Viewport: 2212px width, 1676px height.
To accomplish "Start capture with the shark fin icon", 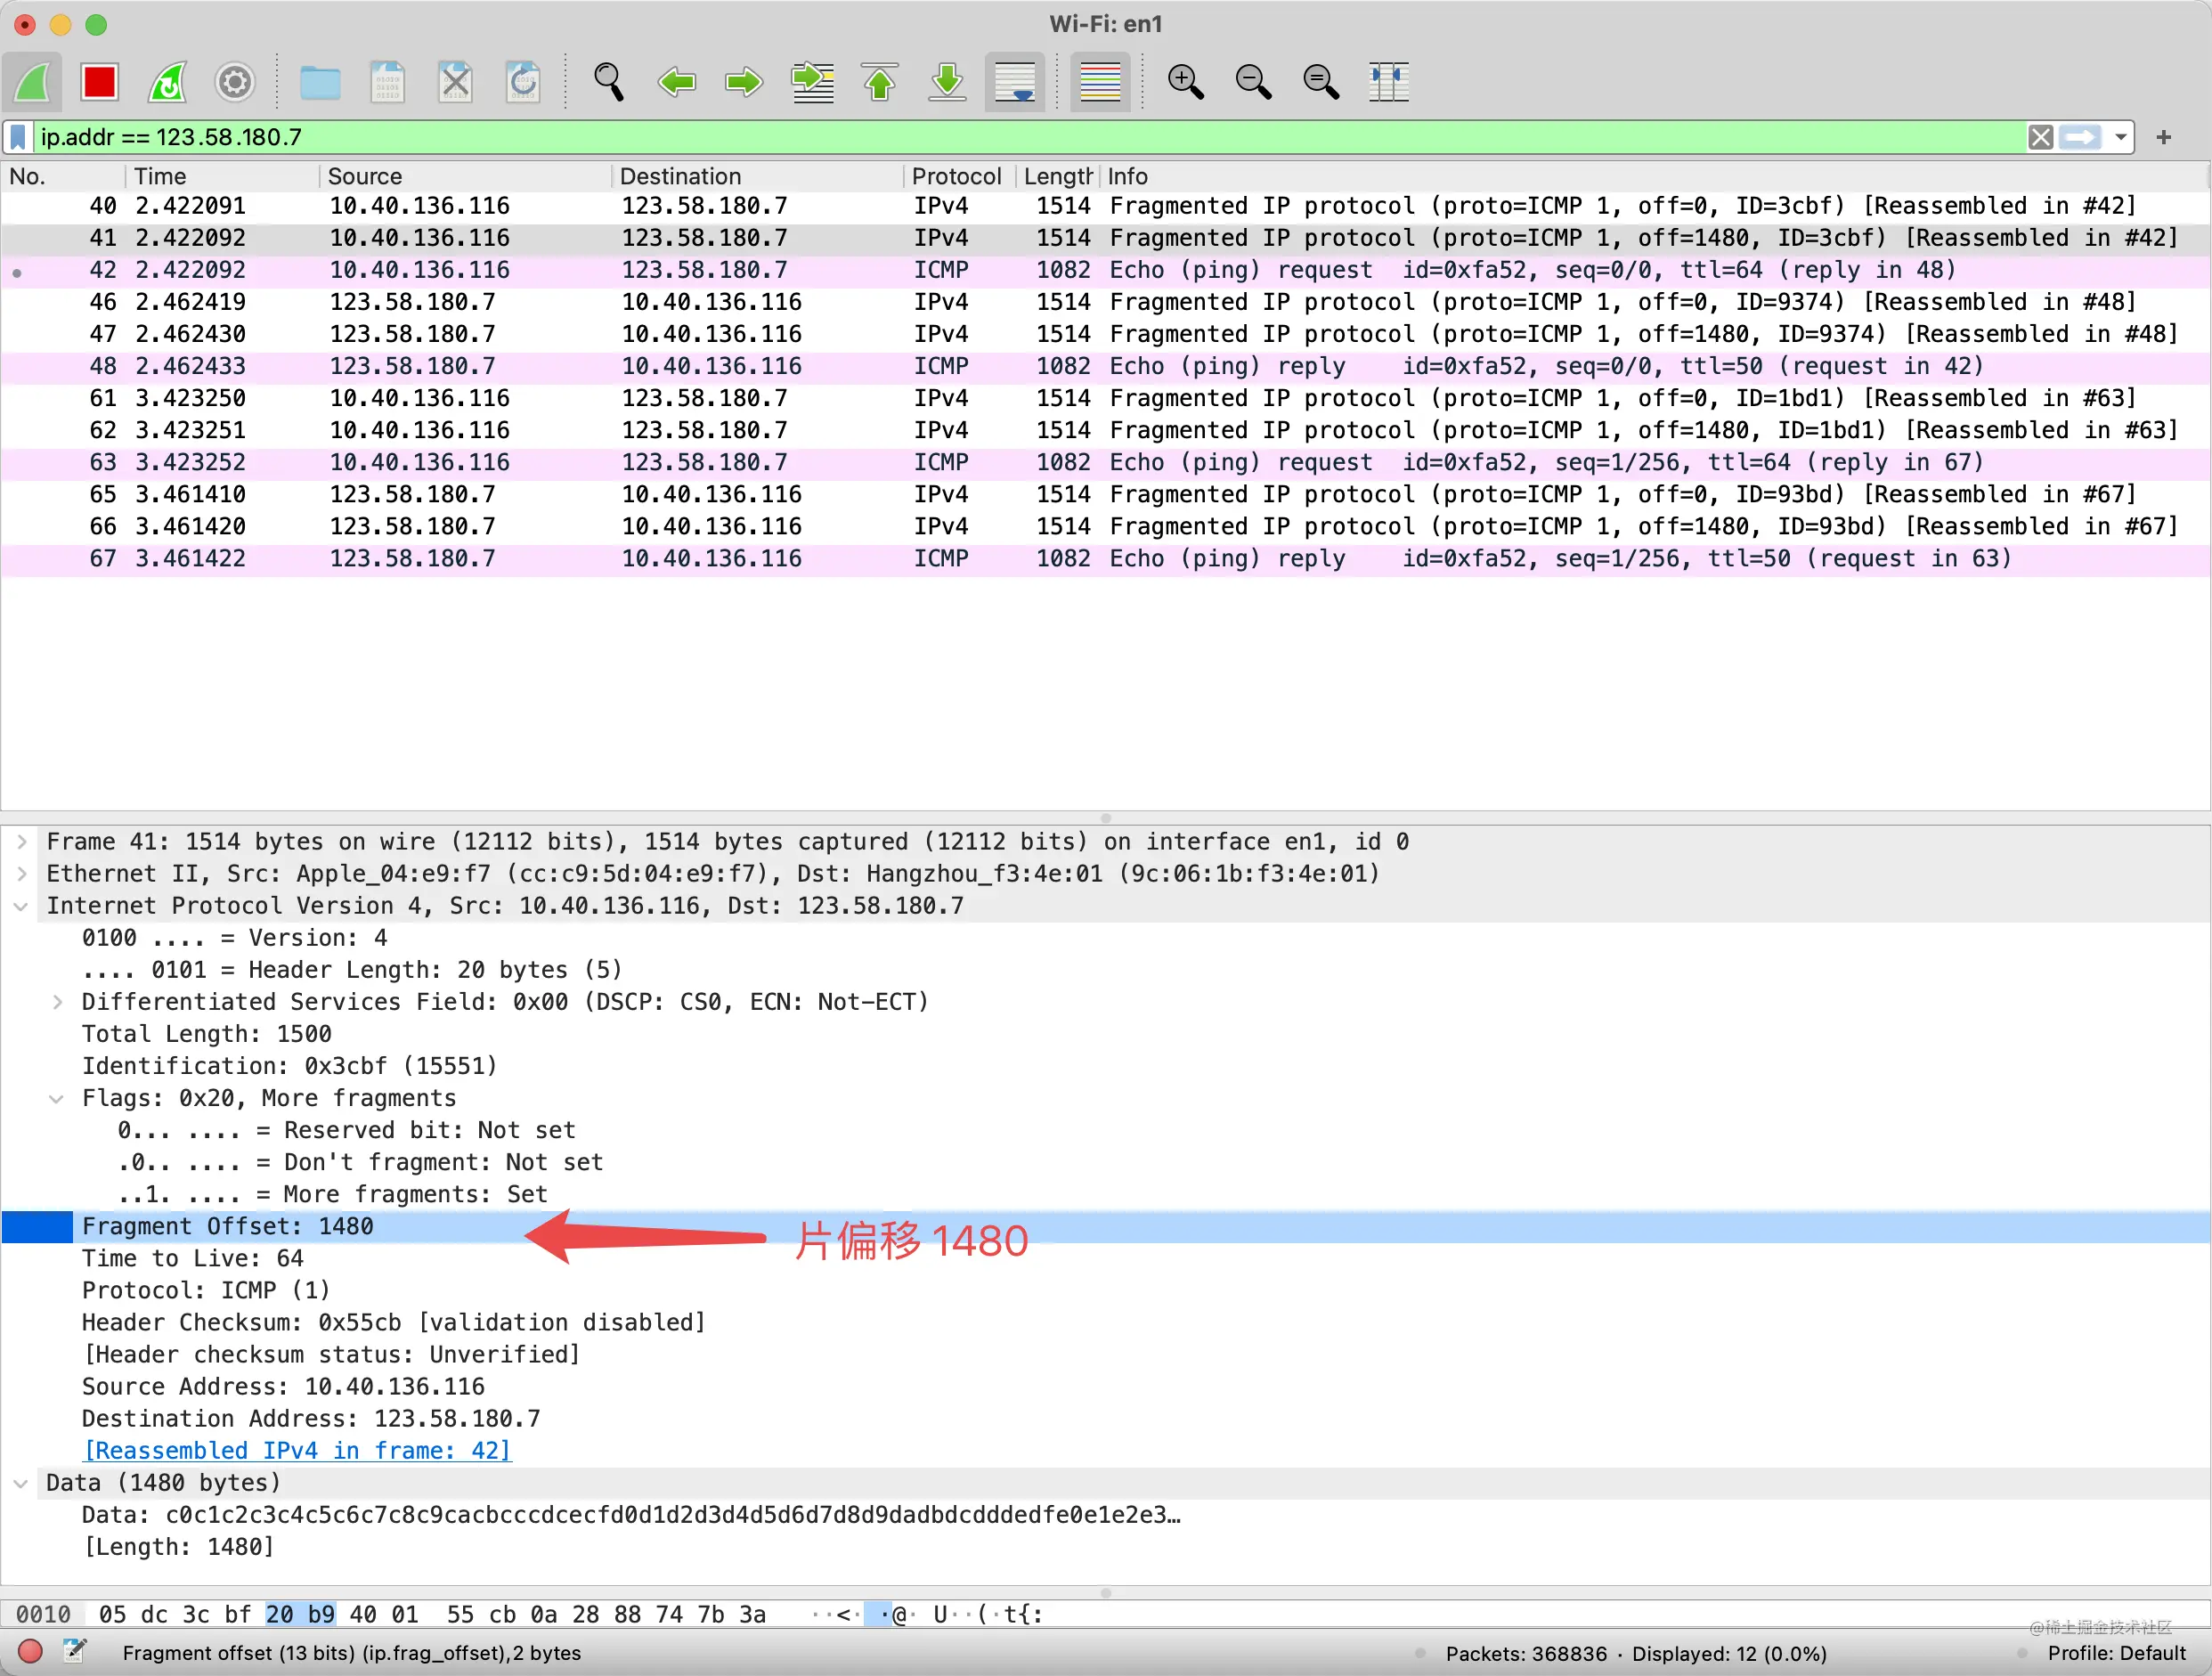I will [33, 82].
